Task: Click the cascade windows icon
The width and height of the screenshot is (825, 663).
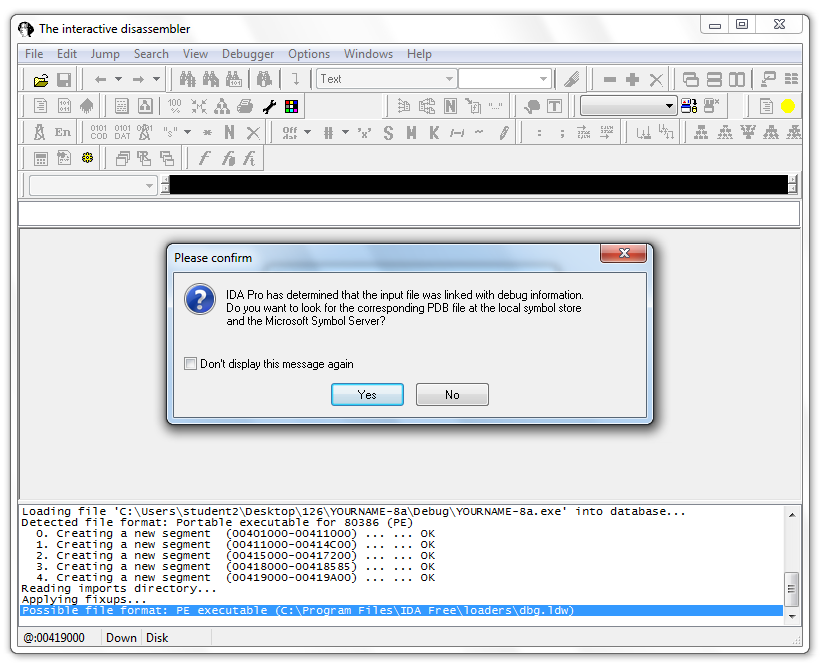Action: point(690,79)
